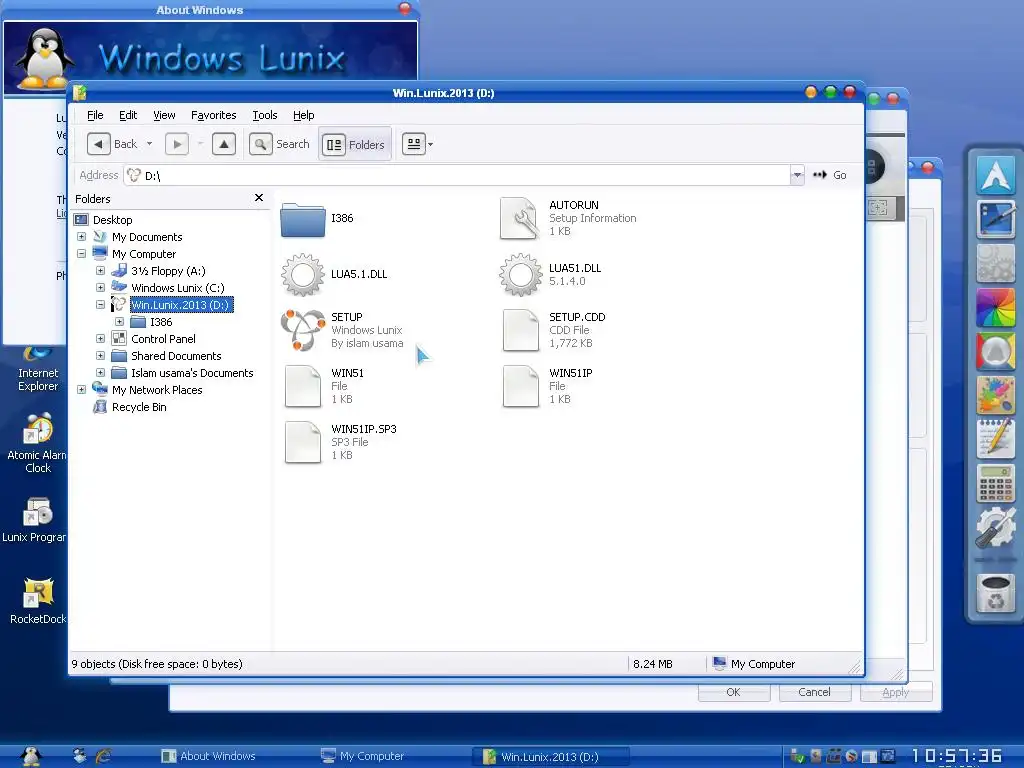The image size is (1024, 768).
Task: Select the SETUP Windows Lunix application
Action: click(x=303, y=330)
